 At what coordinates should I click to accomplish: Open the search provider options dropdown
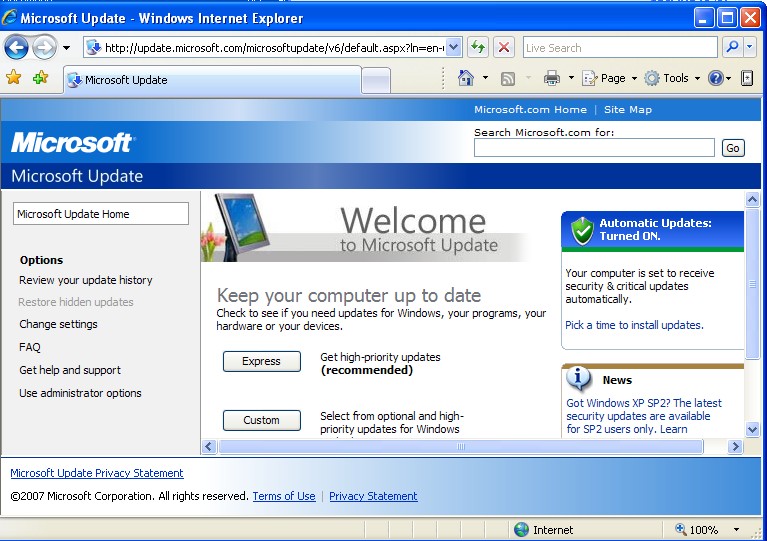(749, 47)
